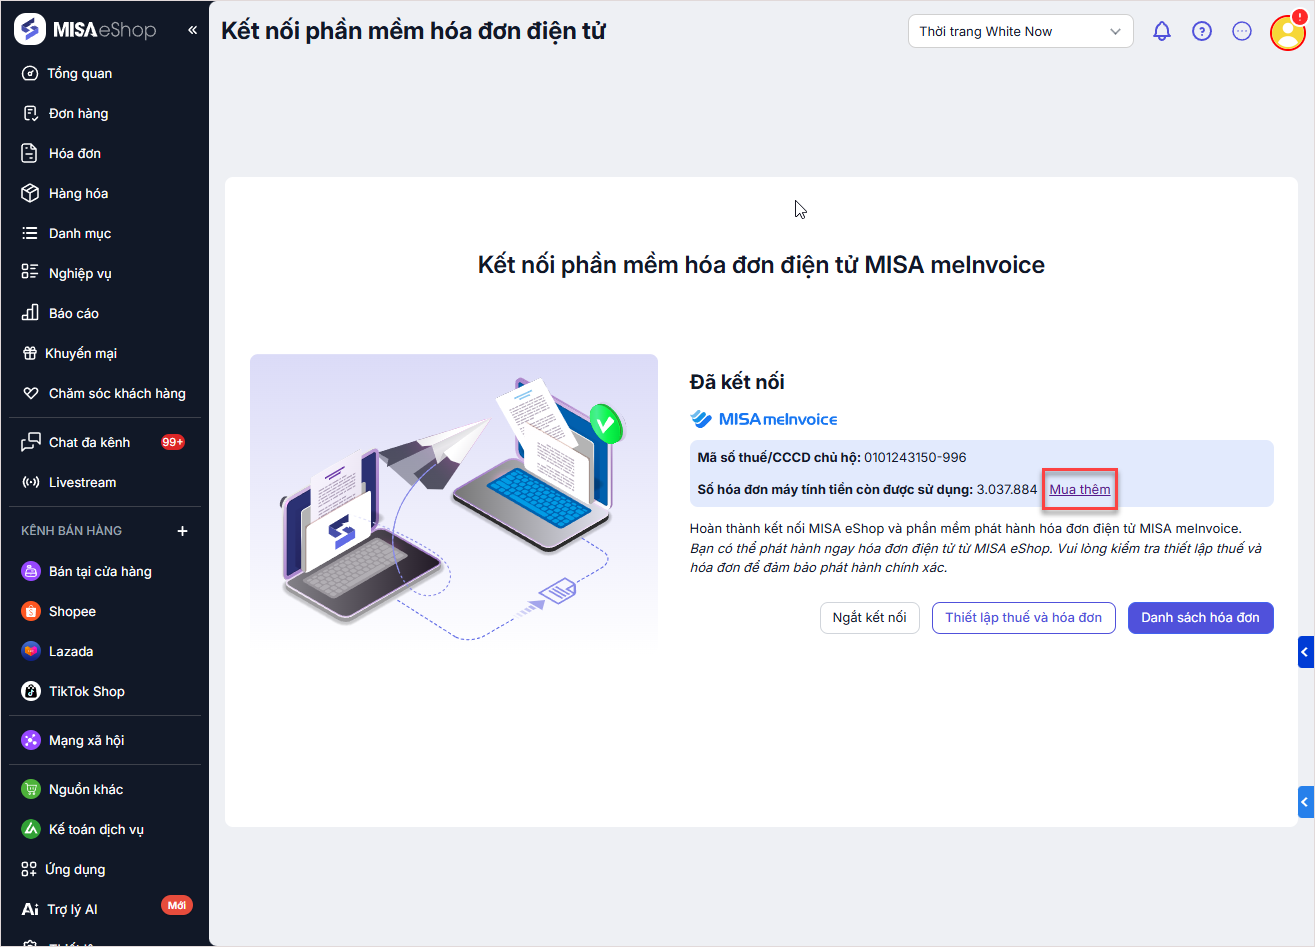The width and height of the screenshot is (1315, 947).
Task: Click the Kế toán dịch vụ icon
Action: tap(31, 829)
